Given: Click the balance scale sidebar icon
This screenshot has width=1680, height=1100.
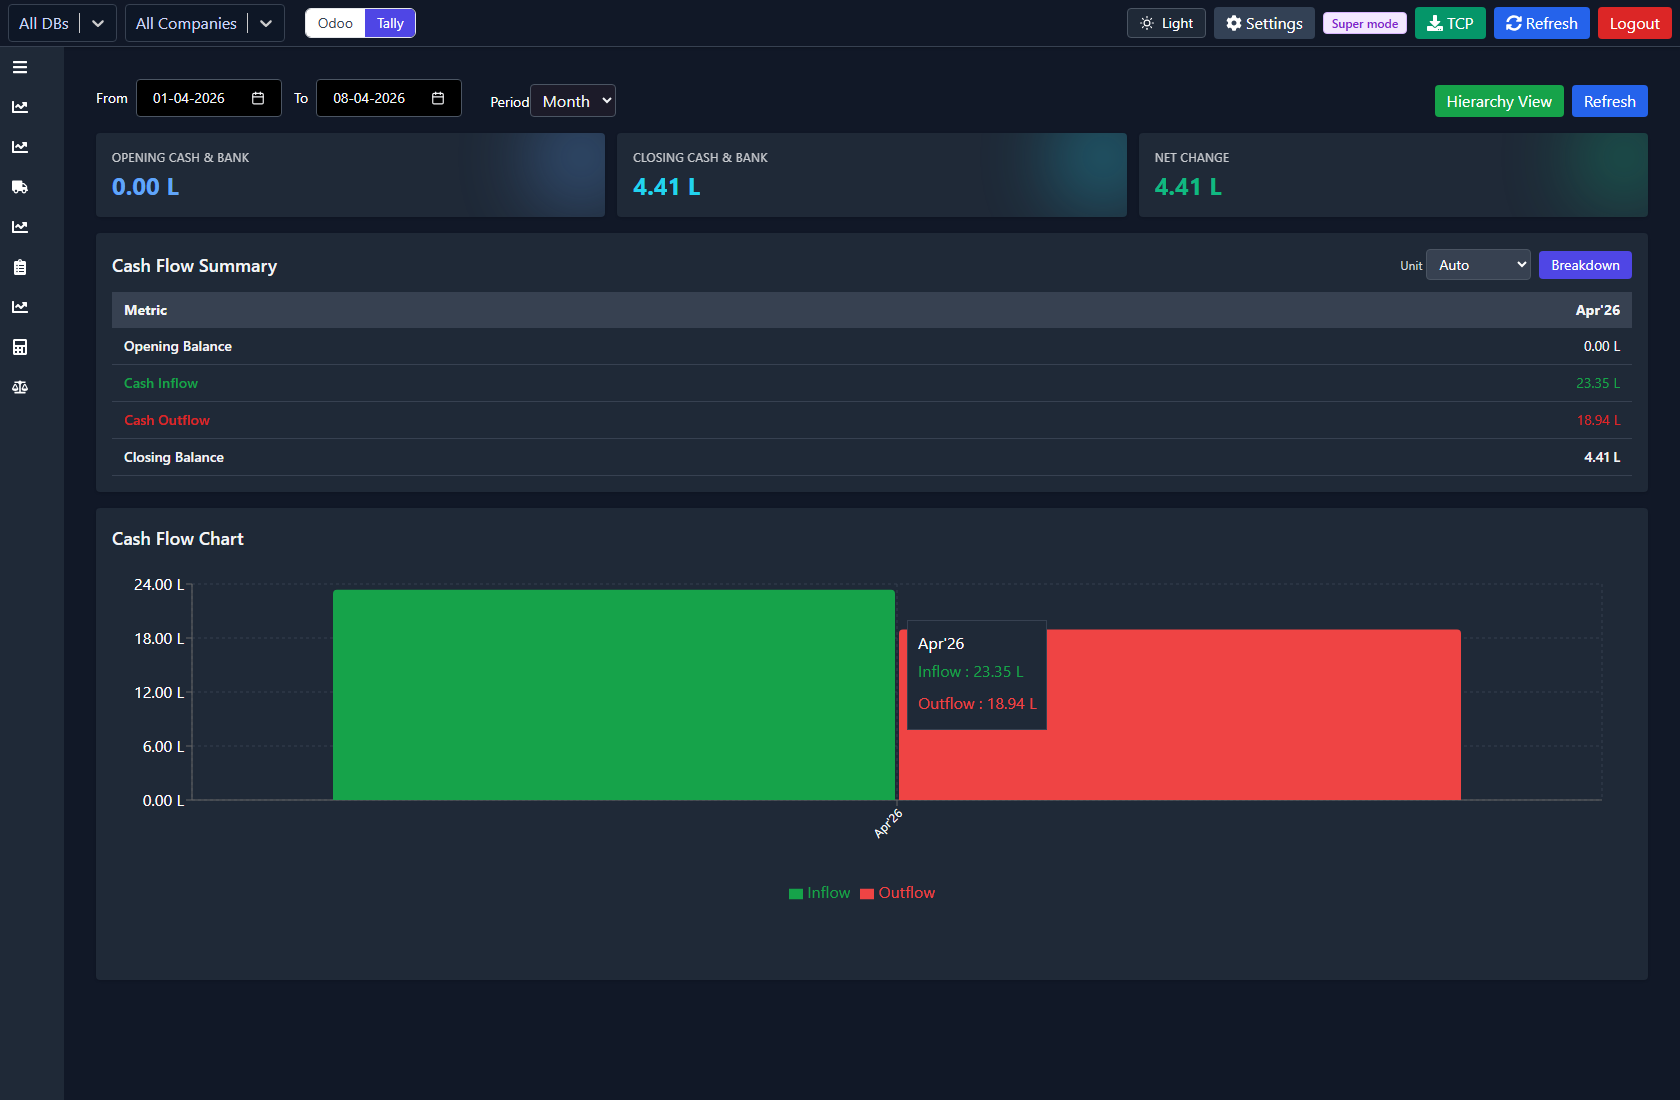Looking at the screenshot, I should point(20,387).
